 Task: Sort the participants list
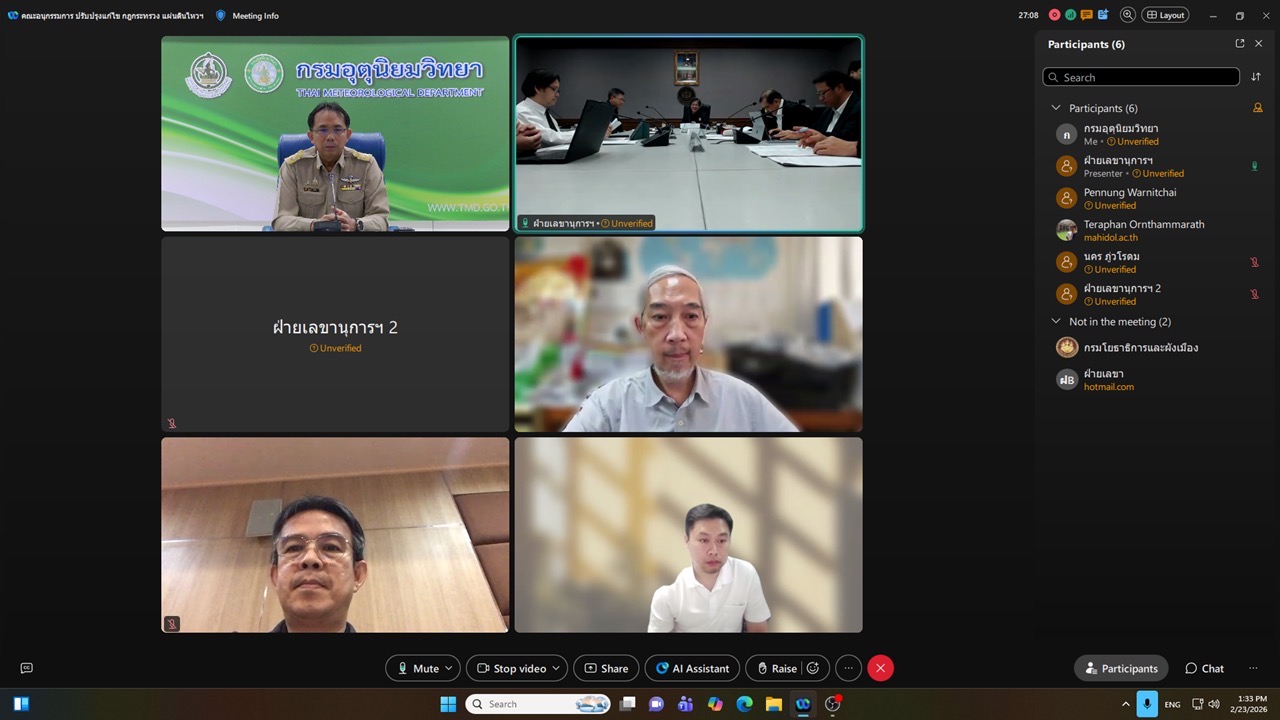pos(1256,77)
